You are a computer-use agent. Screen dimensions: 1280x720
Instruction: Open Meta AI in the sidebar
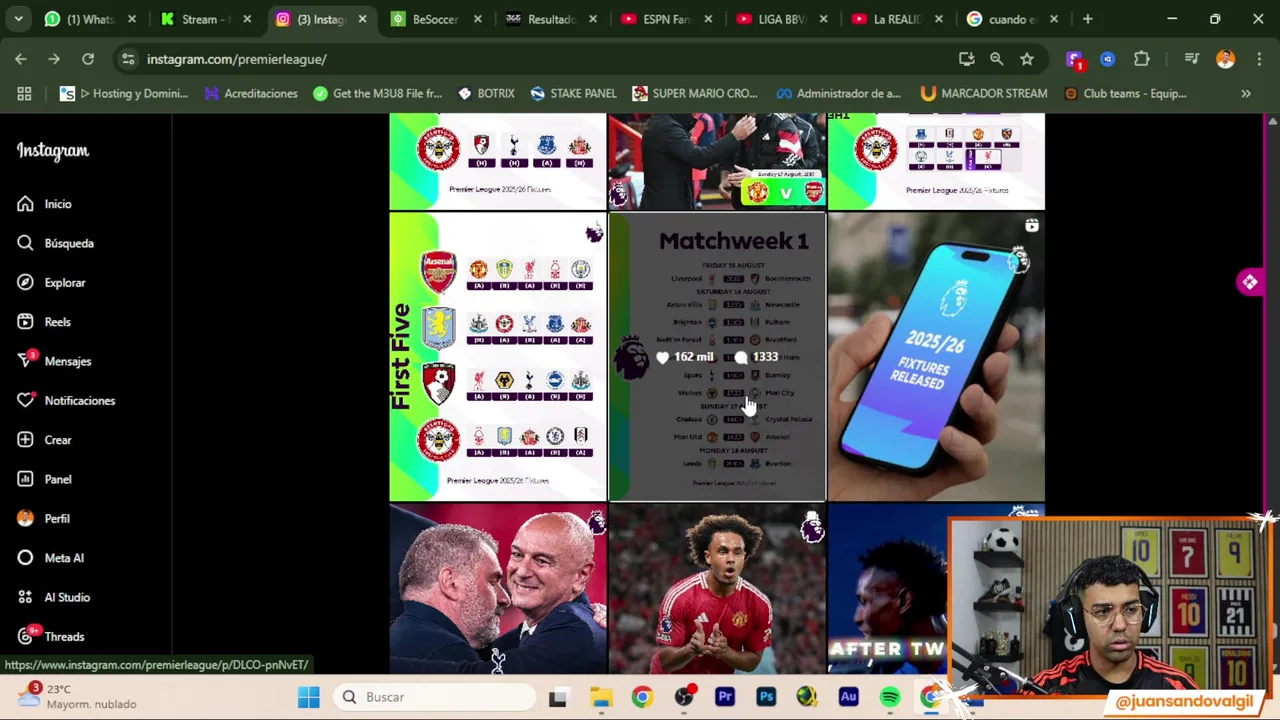(x=50, y=558)
